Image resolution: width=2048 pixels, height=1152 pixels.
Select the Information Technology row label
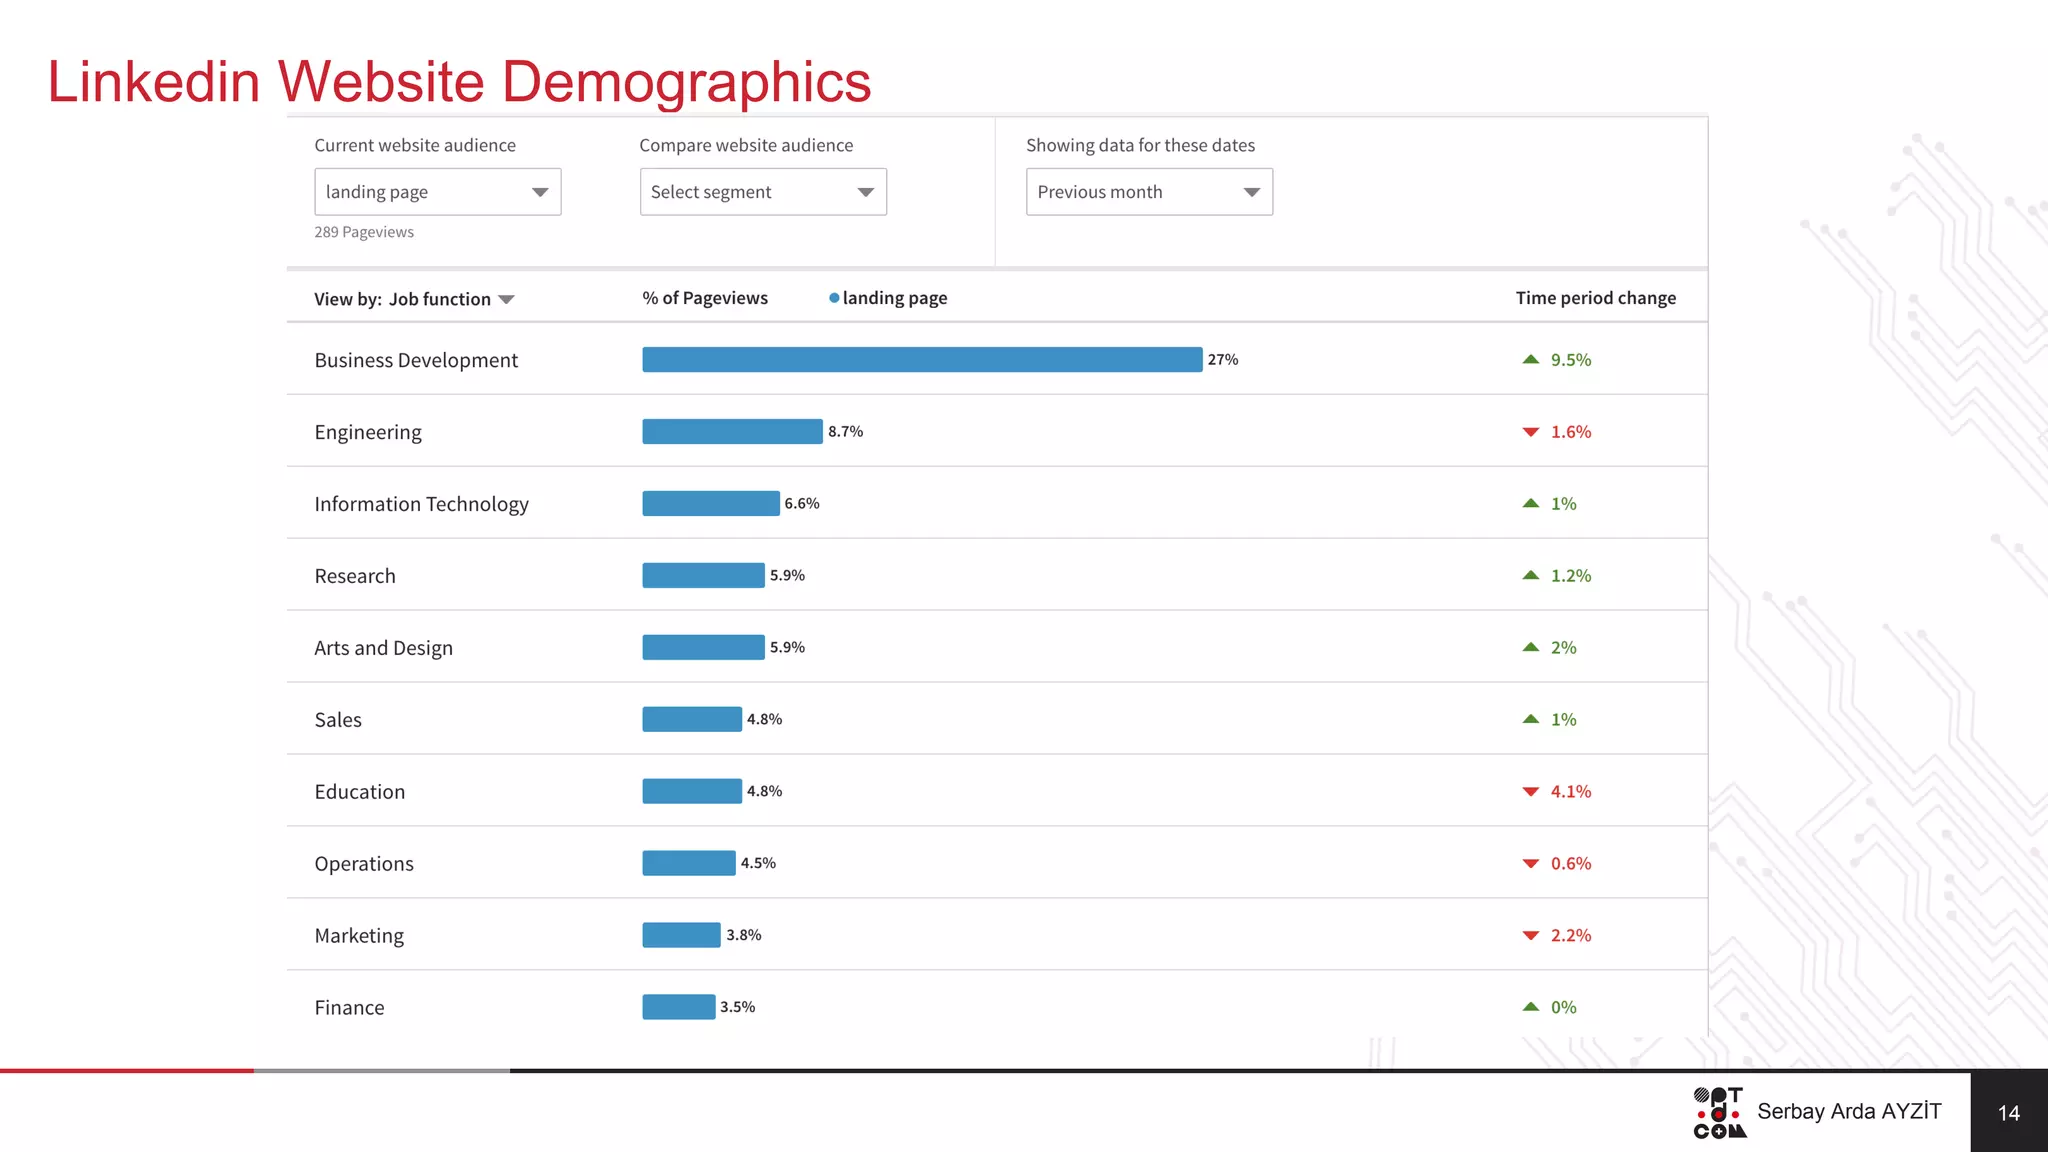click(x=421, y=504)
